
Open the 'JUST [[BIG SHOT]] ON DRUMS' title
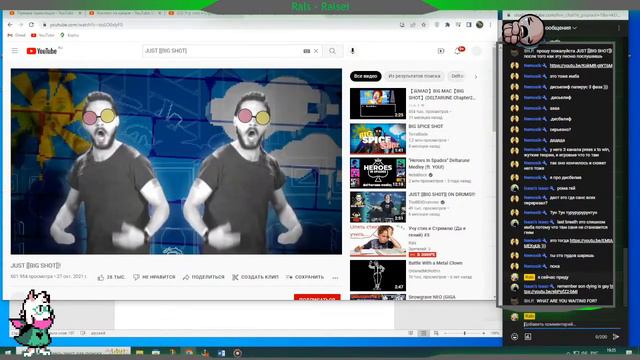point(442,195)
